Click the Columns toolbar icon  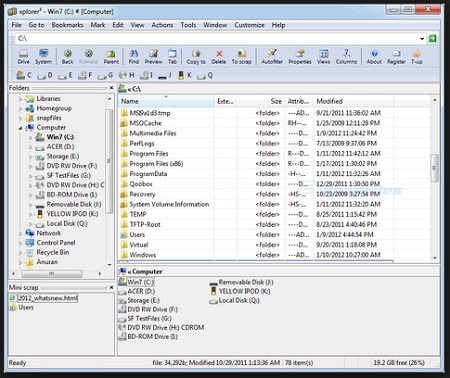pyautogui.click(x=346, y=57)
